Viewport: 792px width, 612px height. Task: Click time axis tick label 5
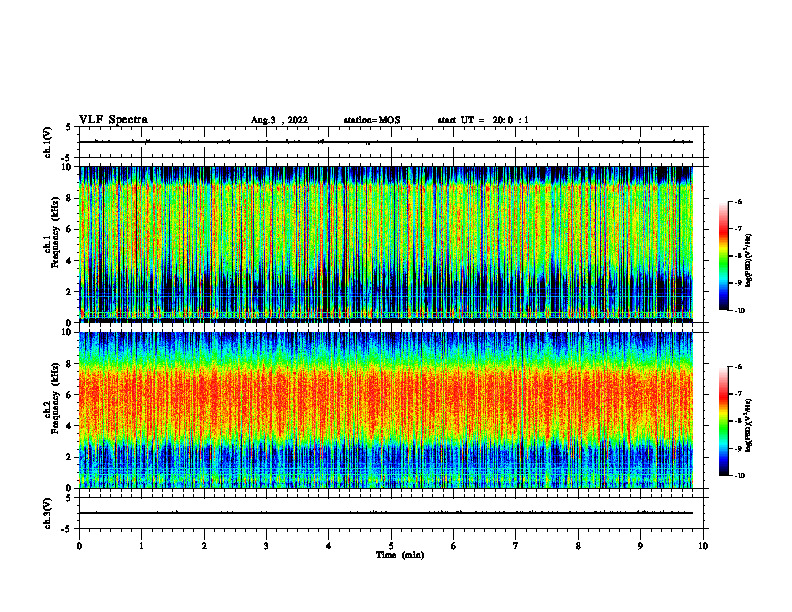(391, 546)
